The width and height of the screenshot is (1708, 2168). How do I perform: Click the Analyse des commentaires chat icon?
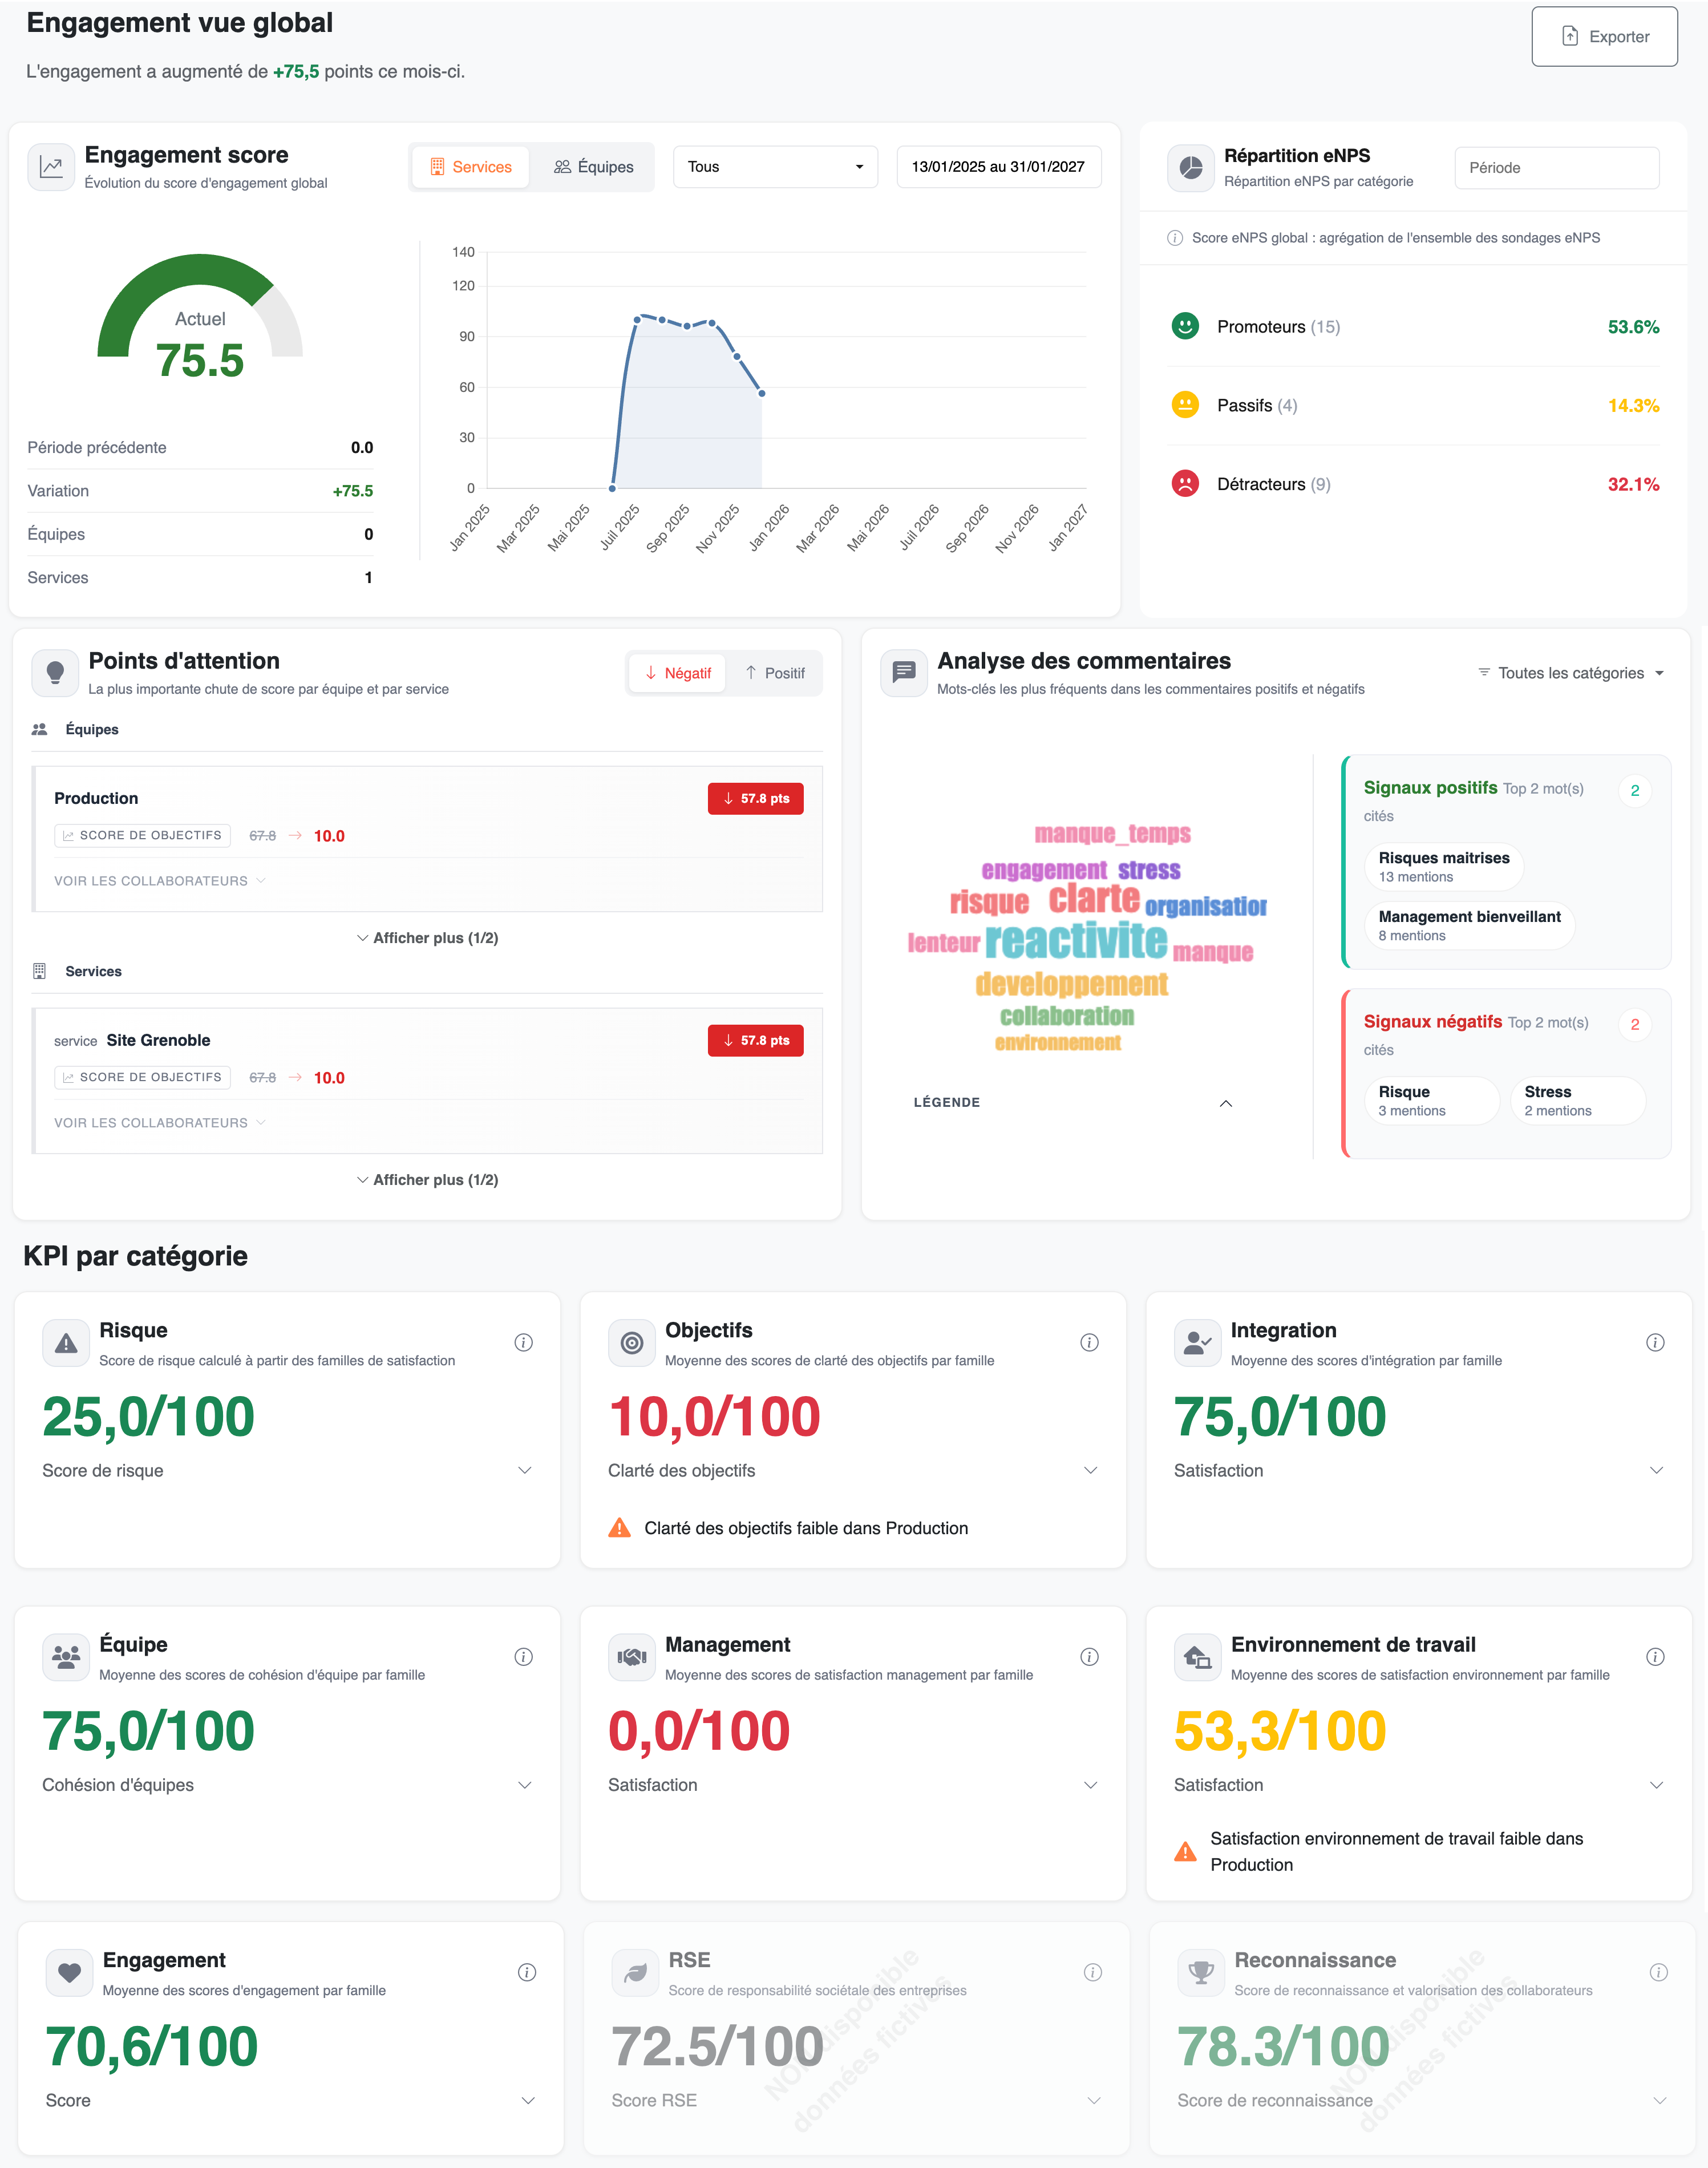tap(903, 672)
